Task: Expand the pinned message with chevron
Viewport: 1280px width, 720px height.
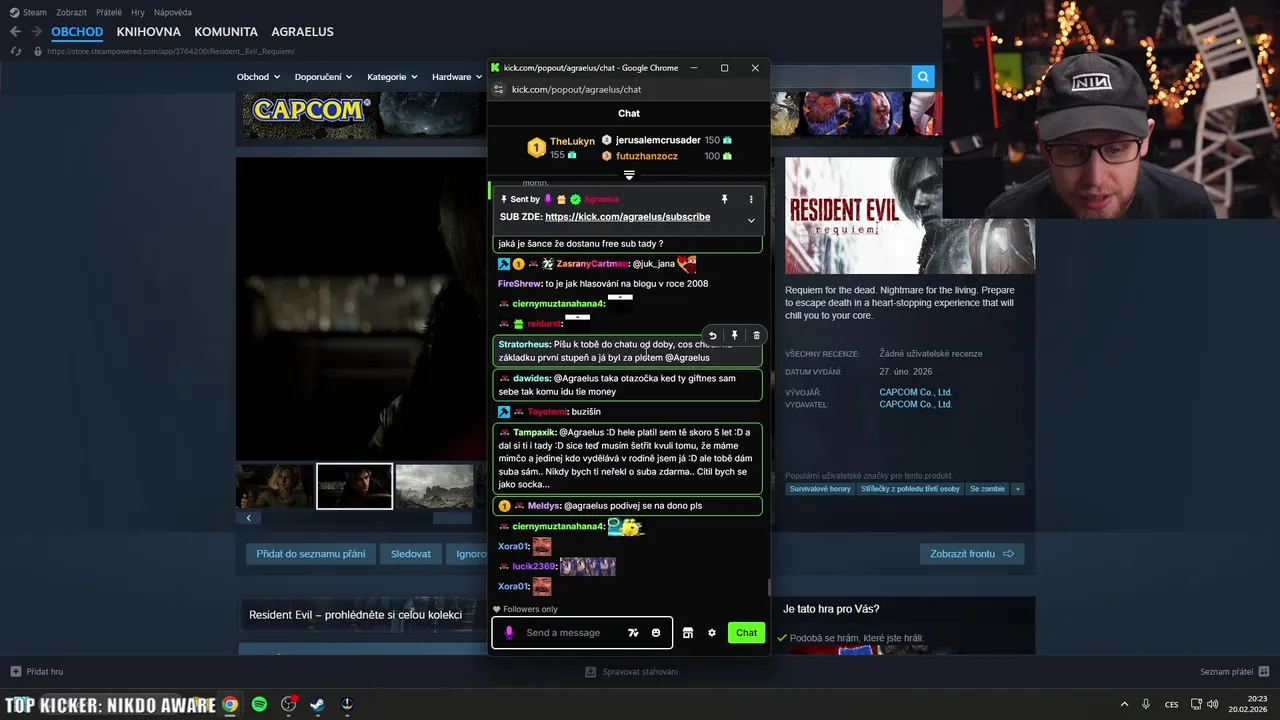Action: pyautogui.click(x=751, y=220)
